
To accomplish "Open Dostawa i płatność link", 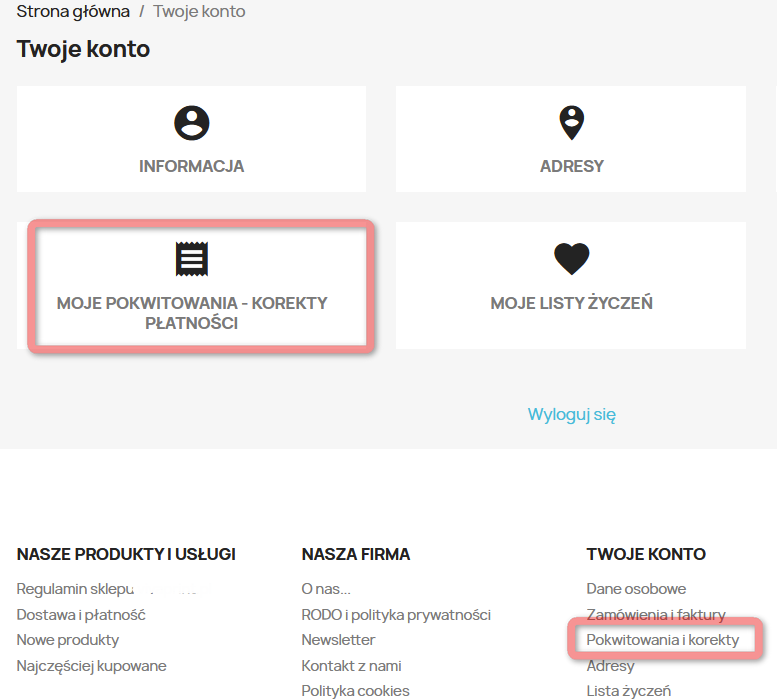I will coord(81,614).
